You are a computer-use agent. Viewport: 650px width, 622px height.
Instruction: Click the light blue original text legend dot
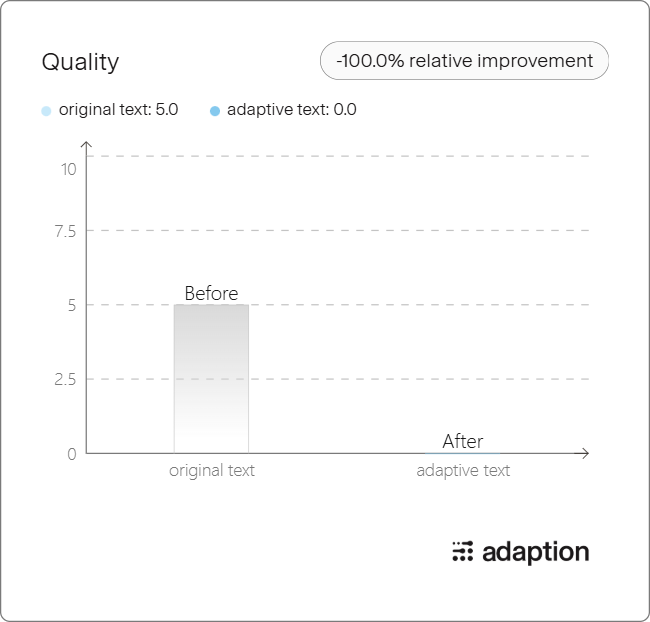pos(46,111)
